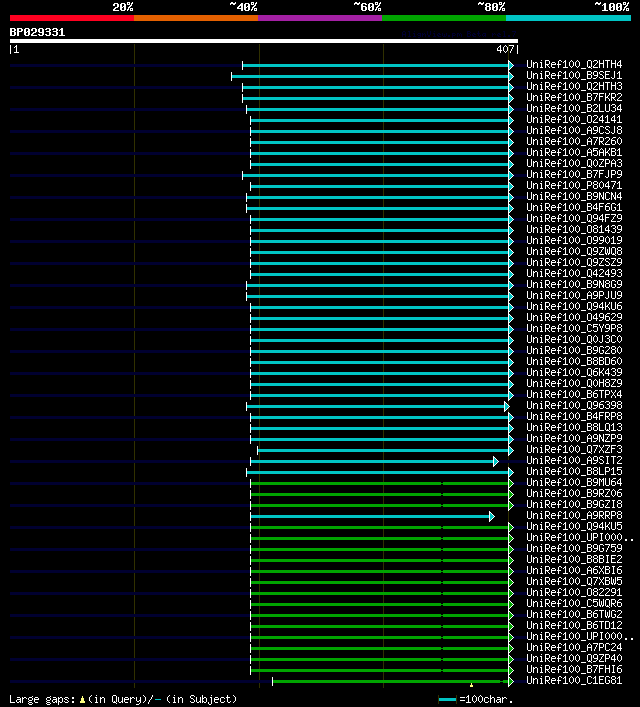Click the cyan ~100% legend color segment
The image size is (640, 707).
coord(568,18)
